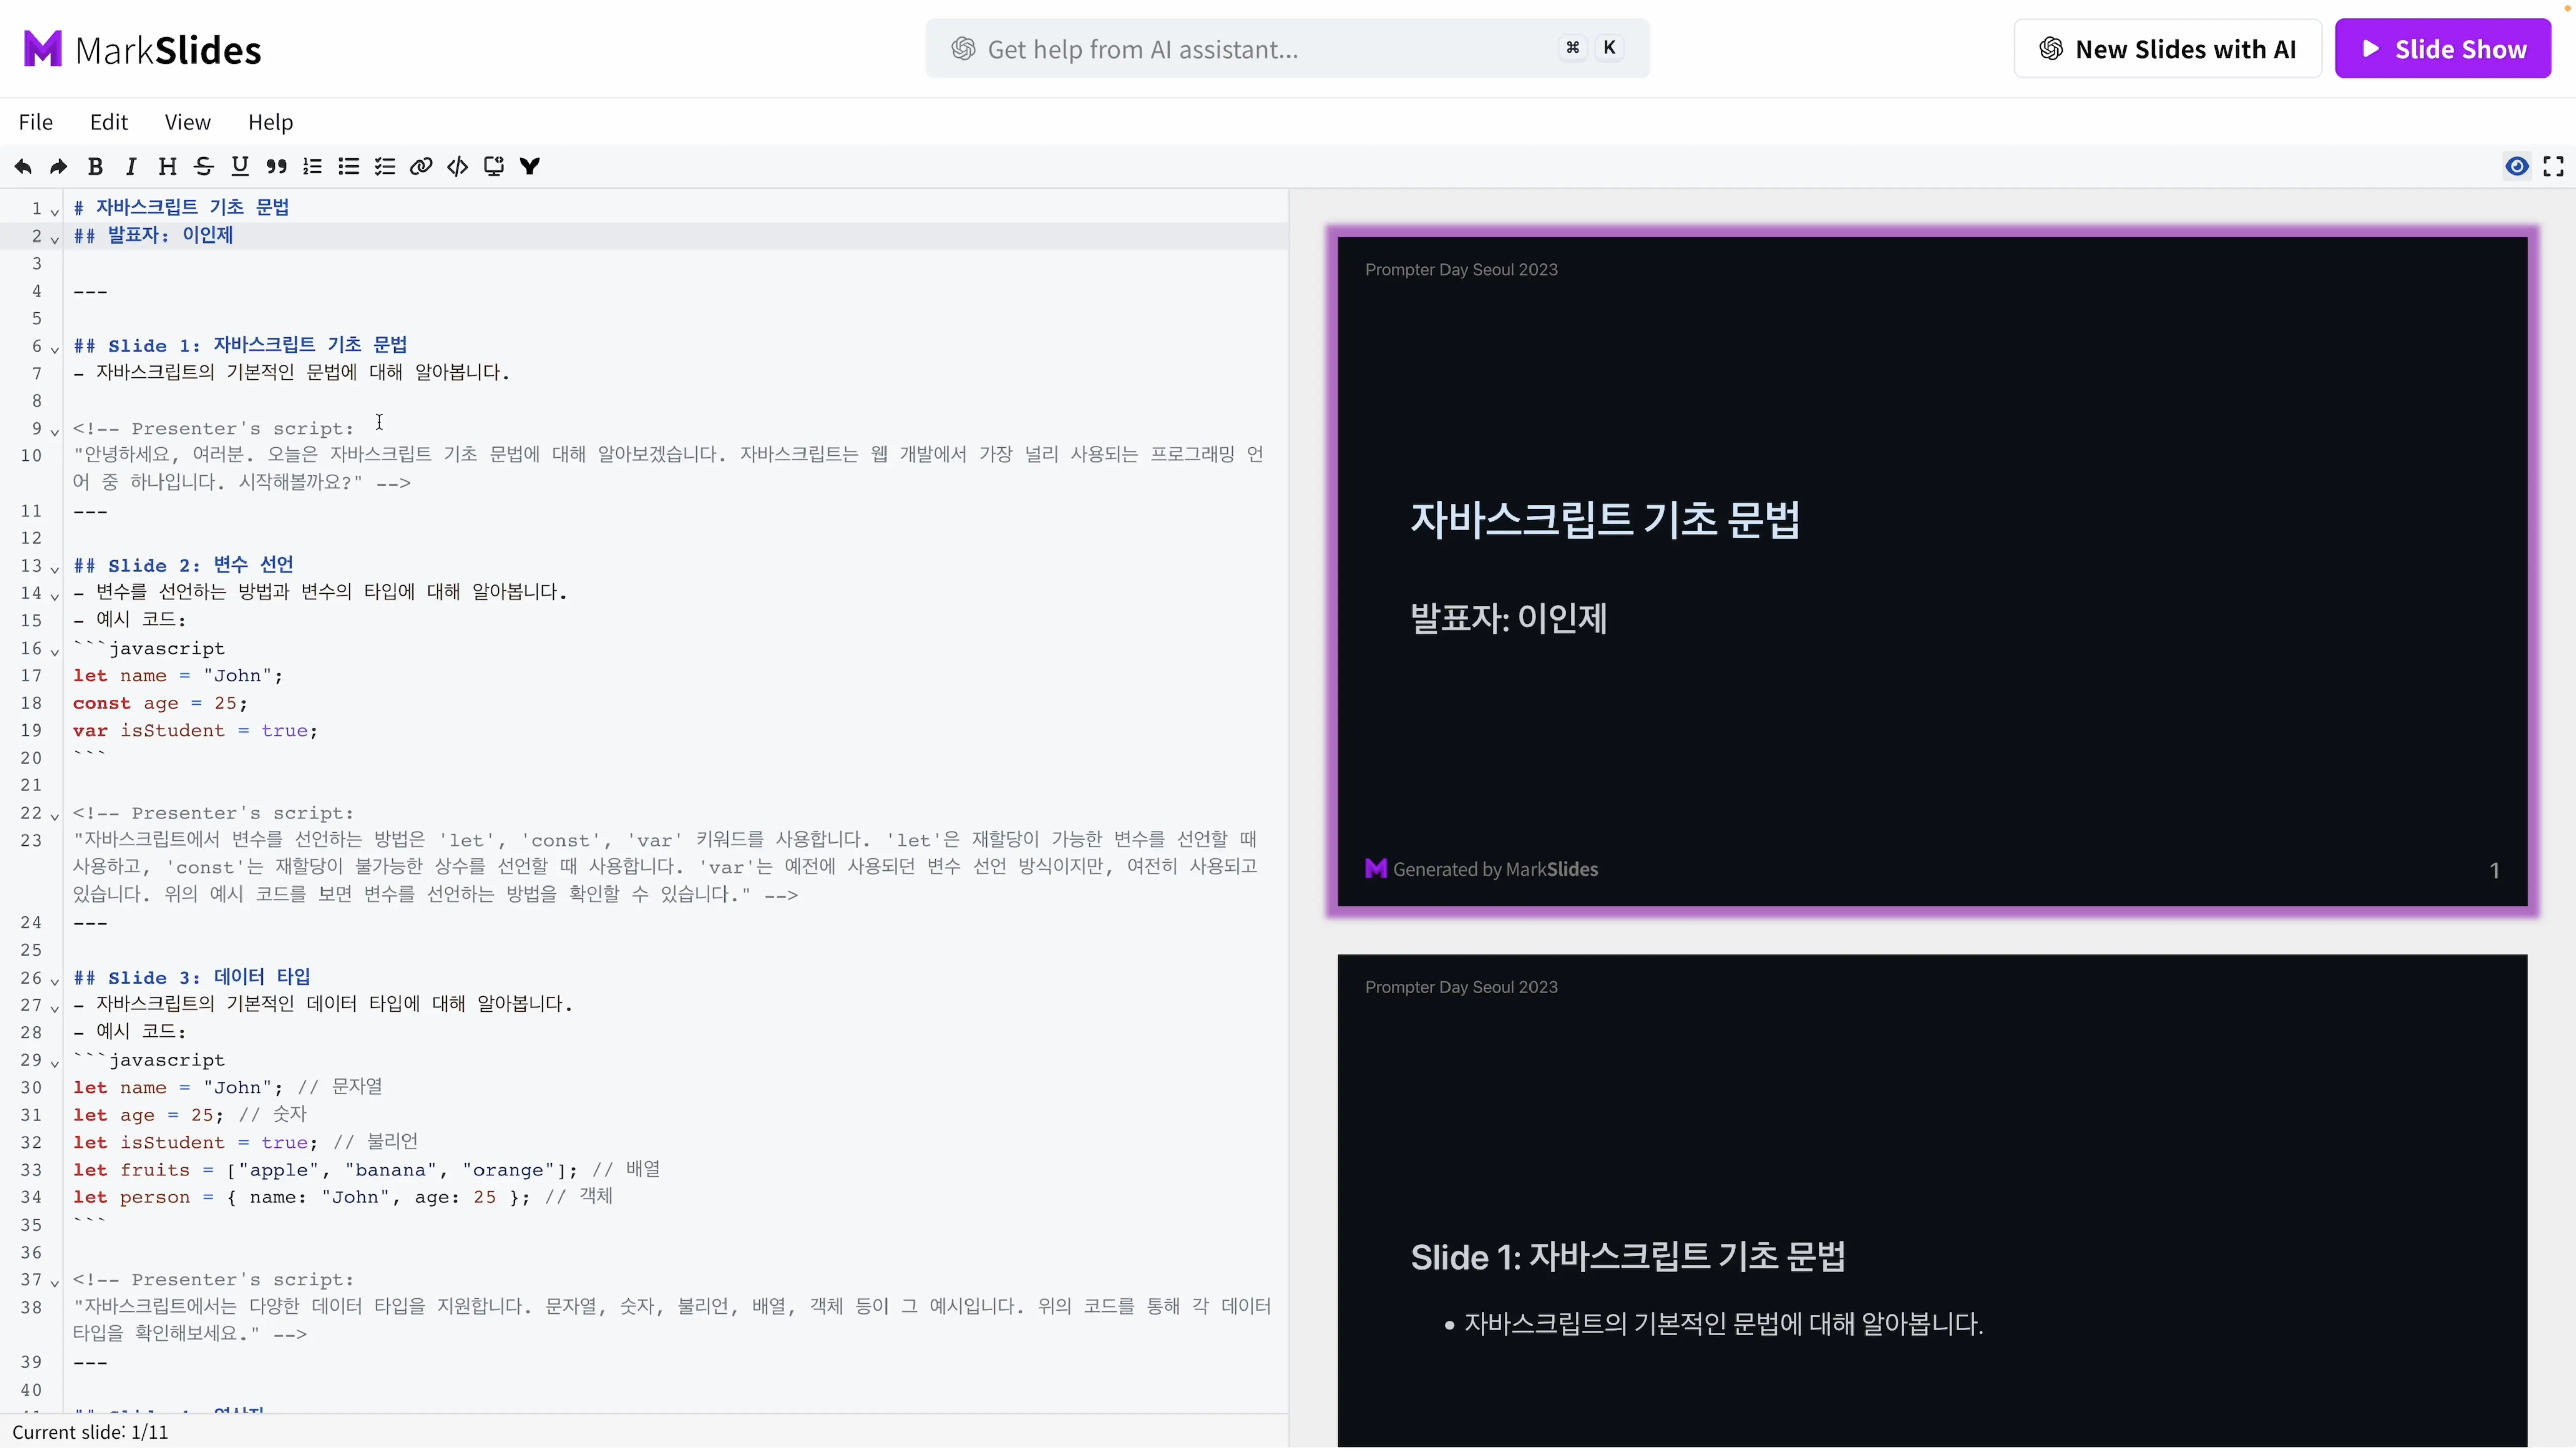Open the Help menu
Image resolution: width=2576 pixels, height=1449 pixels.
271,122
